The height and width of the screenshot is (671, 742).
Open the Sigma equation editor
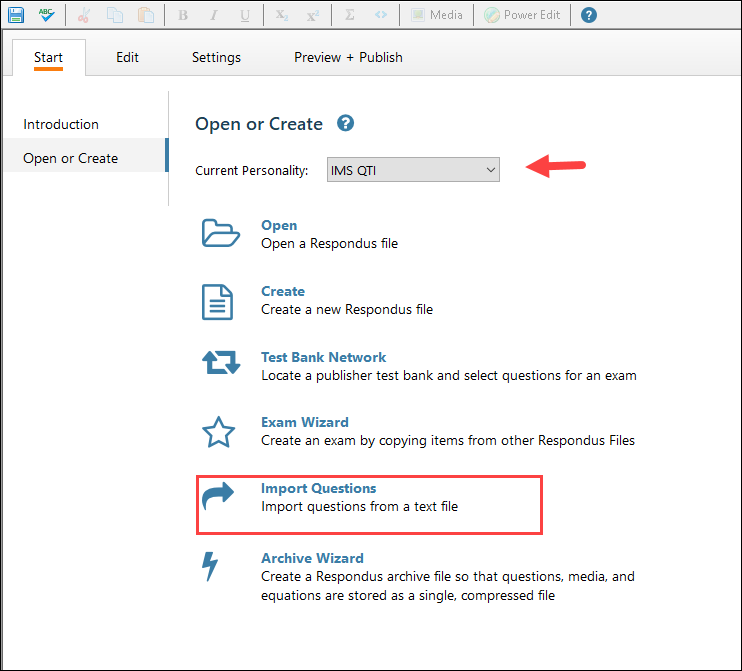[350, 15]
